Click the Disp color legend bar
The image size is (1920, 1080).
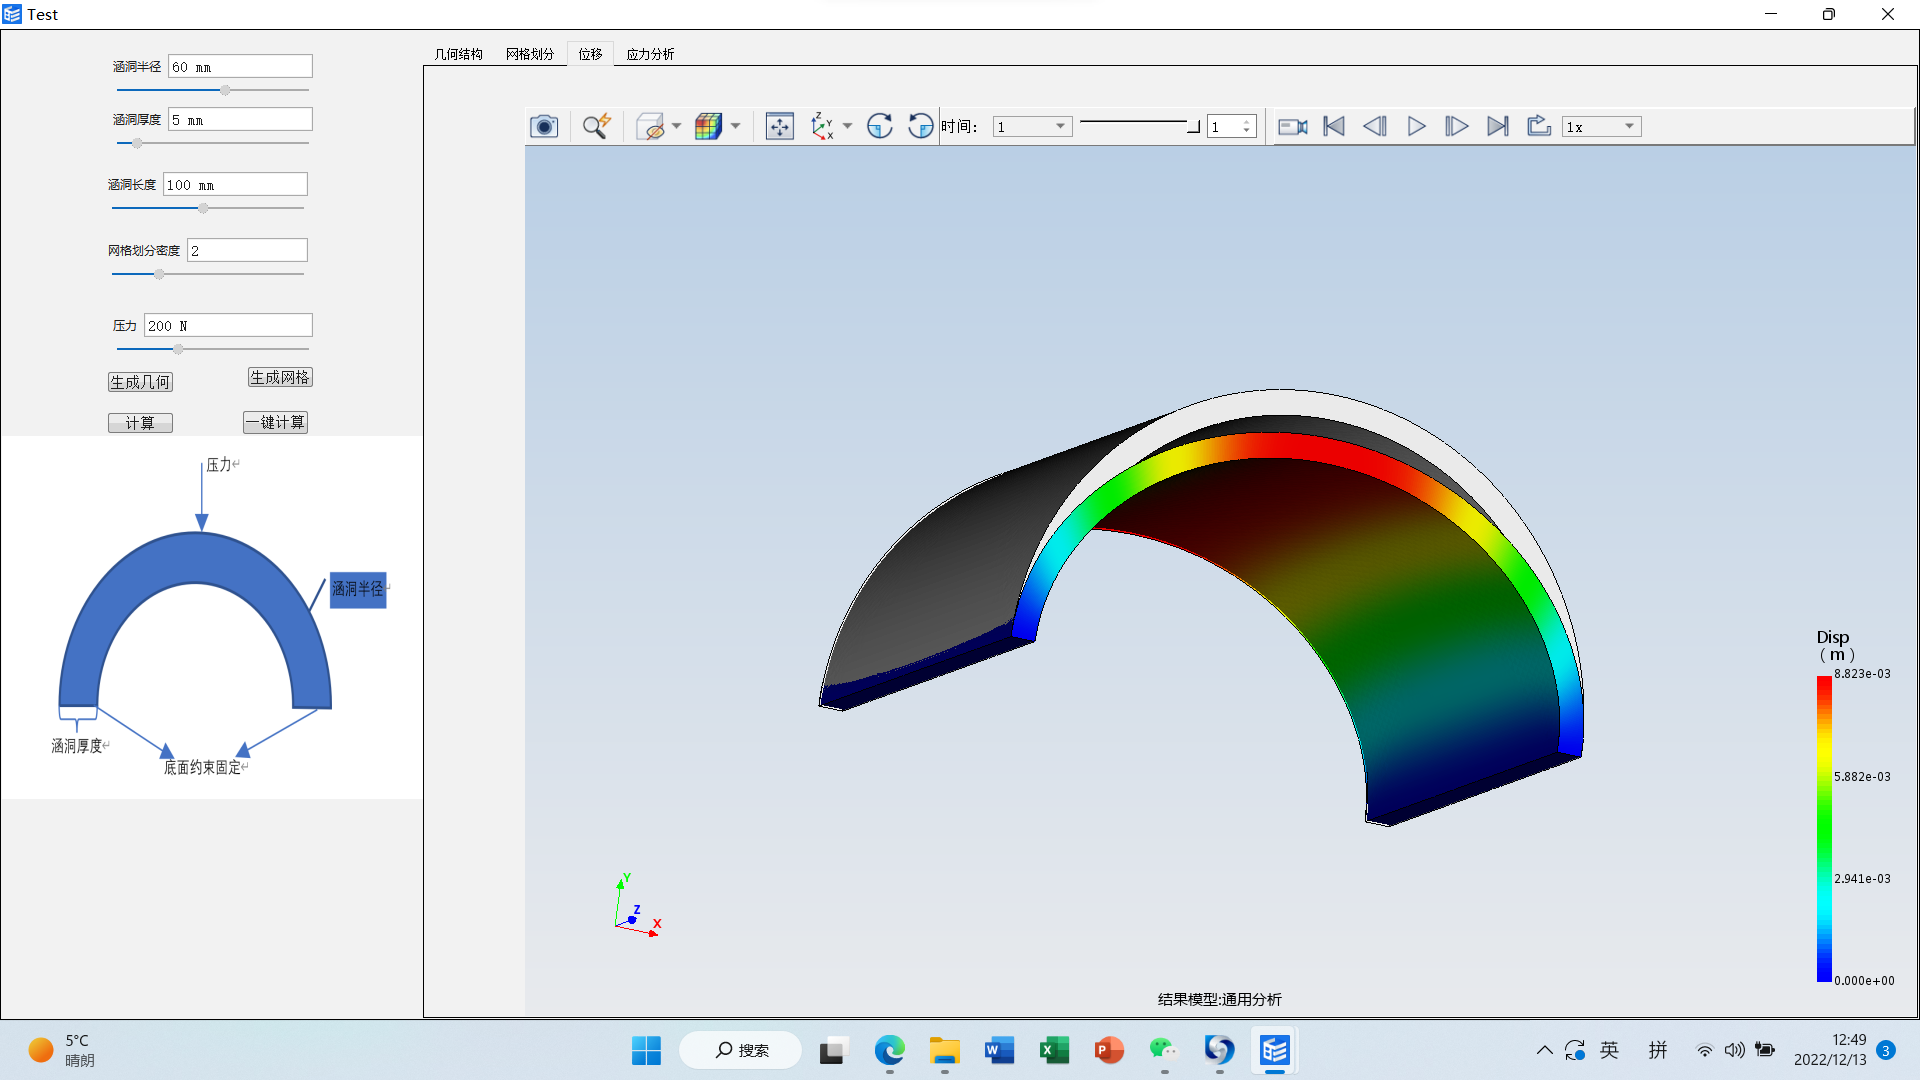(1824, 829)
